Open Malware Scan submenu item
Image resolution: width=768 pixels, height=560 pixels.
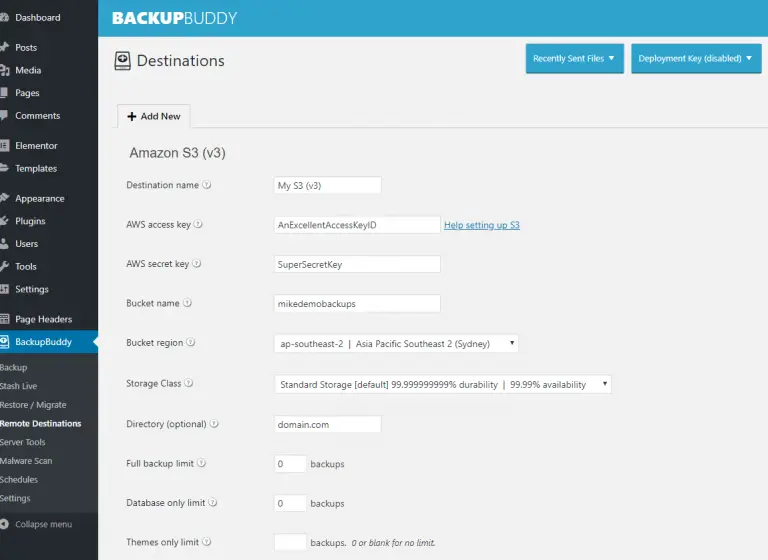coord(26,461)
